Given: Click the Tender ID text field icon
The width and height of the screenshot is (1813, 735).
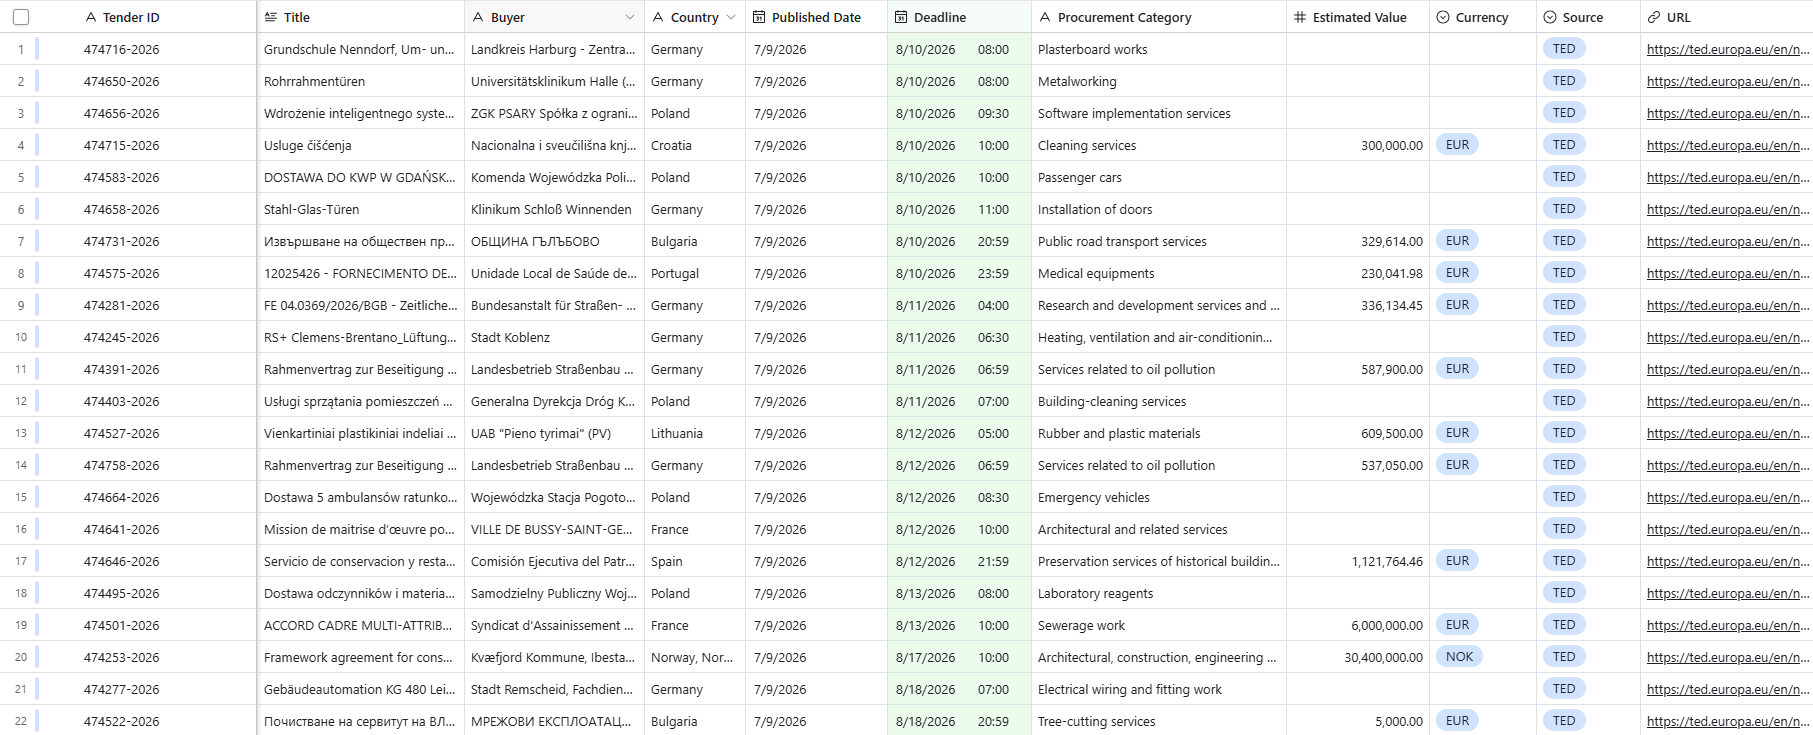Looking at the screenshot, I should (x=91, y=17).
